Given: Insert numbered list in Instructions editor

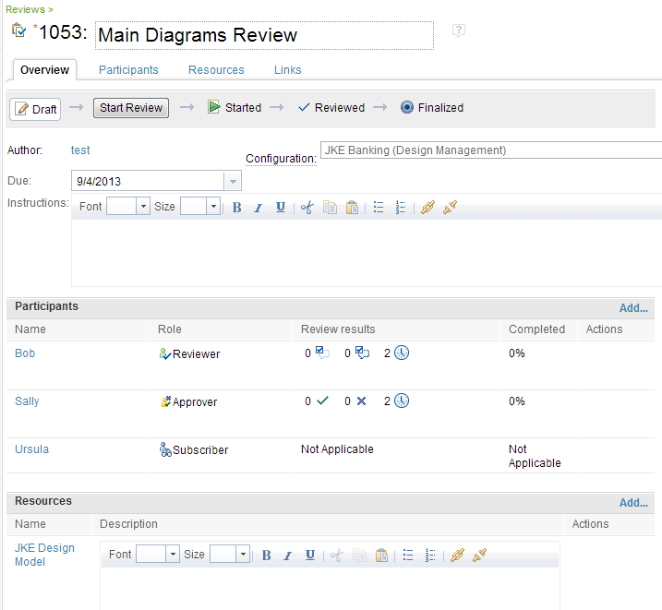Looking at the screenshot, I should tap(401, 207).
